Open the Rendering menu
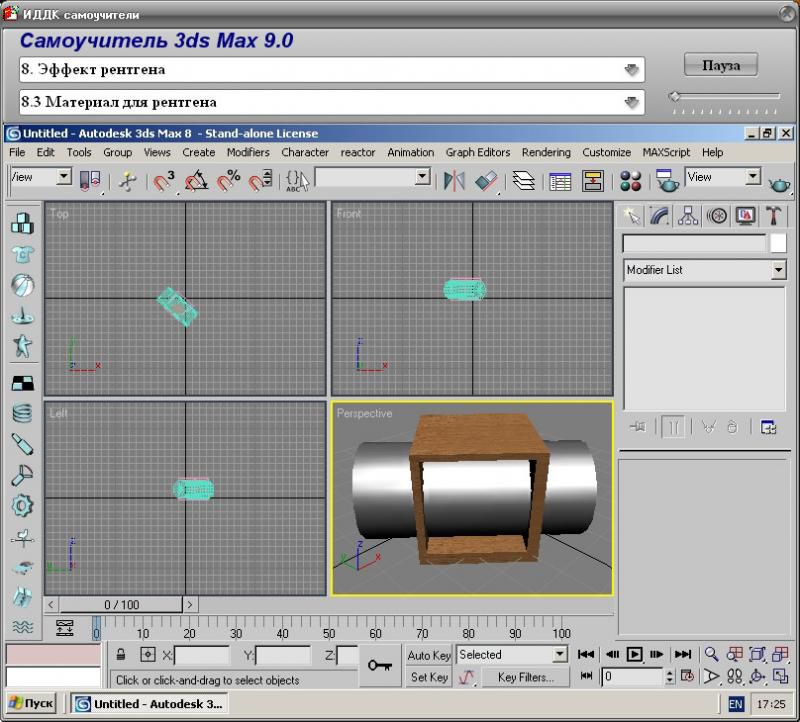The width and height of the screenshot is (800, 722). (546, 152)
